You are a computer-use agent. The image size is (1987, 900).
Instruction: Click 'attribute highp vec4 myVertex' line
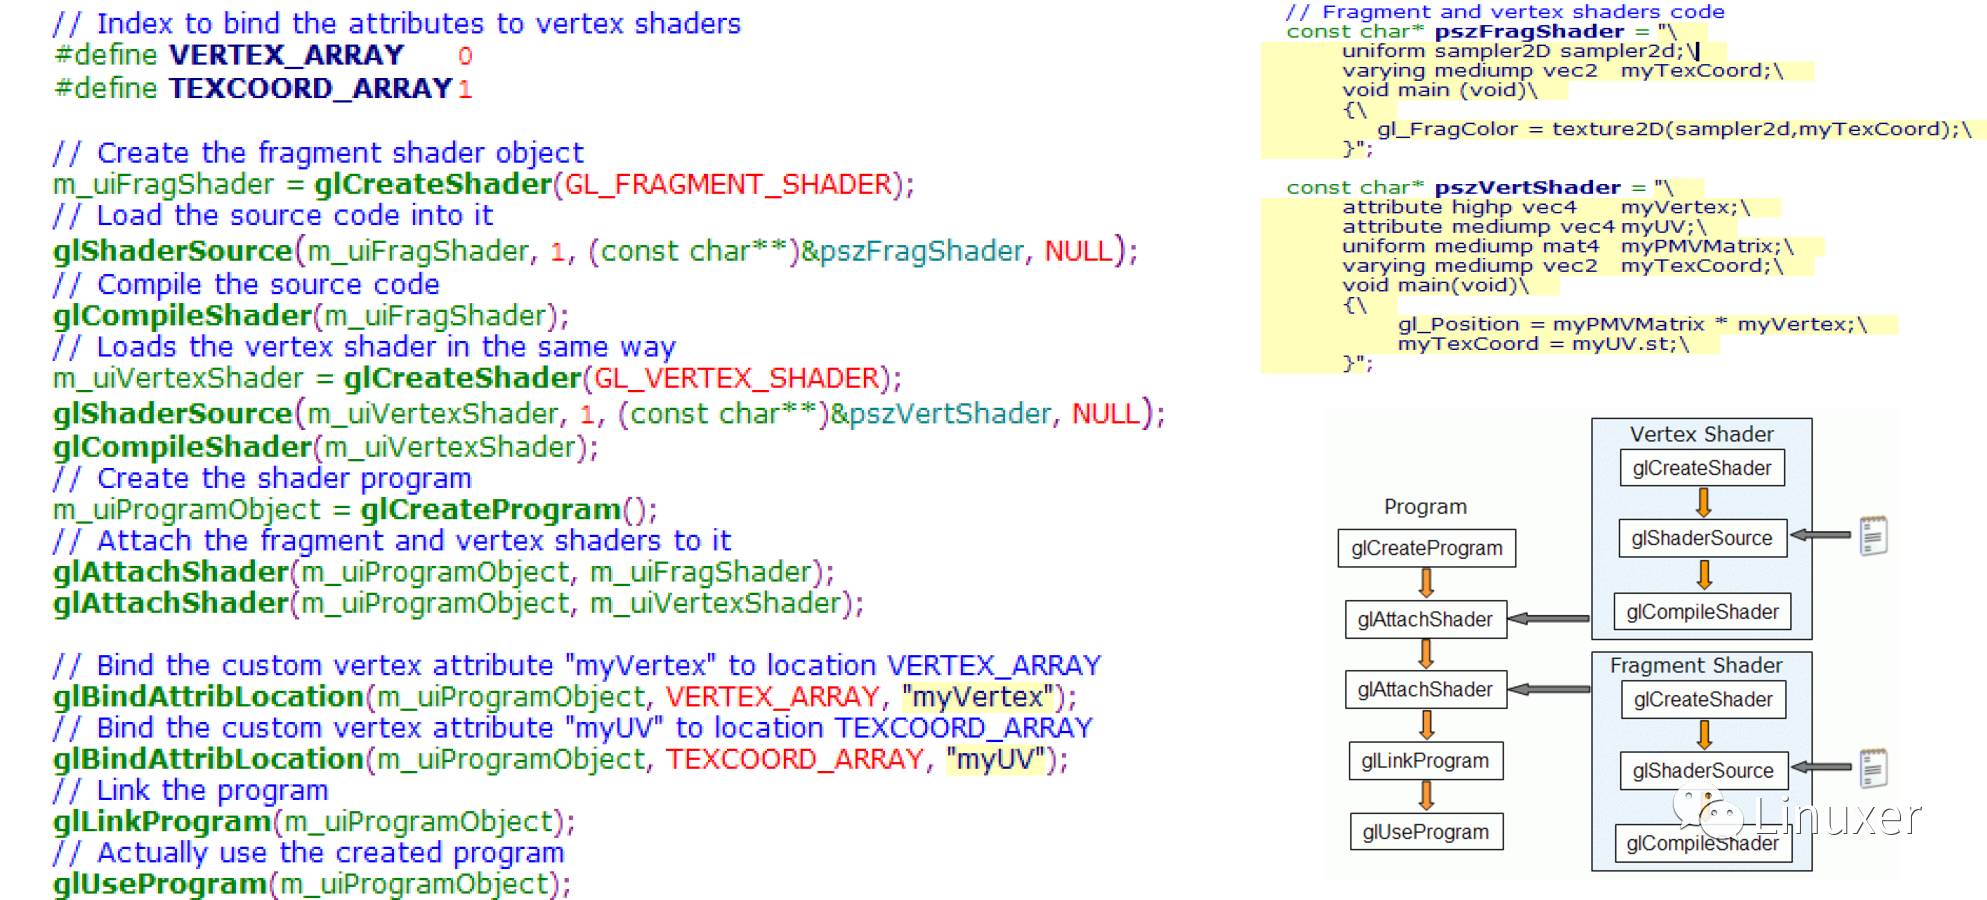[1546, 207]
